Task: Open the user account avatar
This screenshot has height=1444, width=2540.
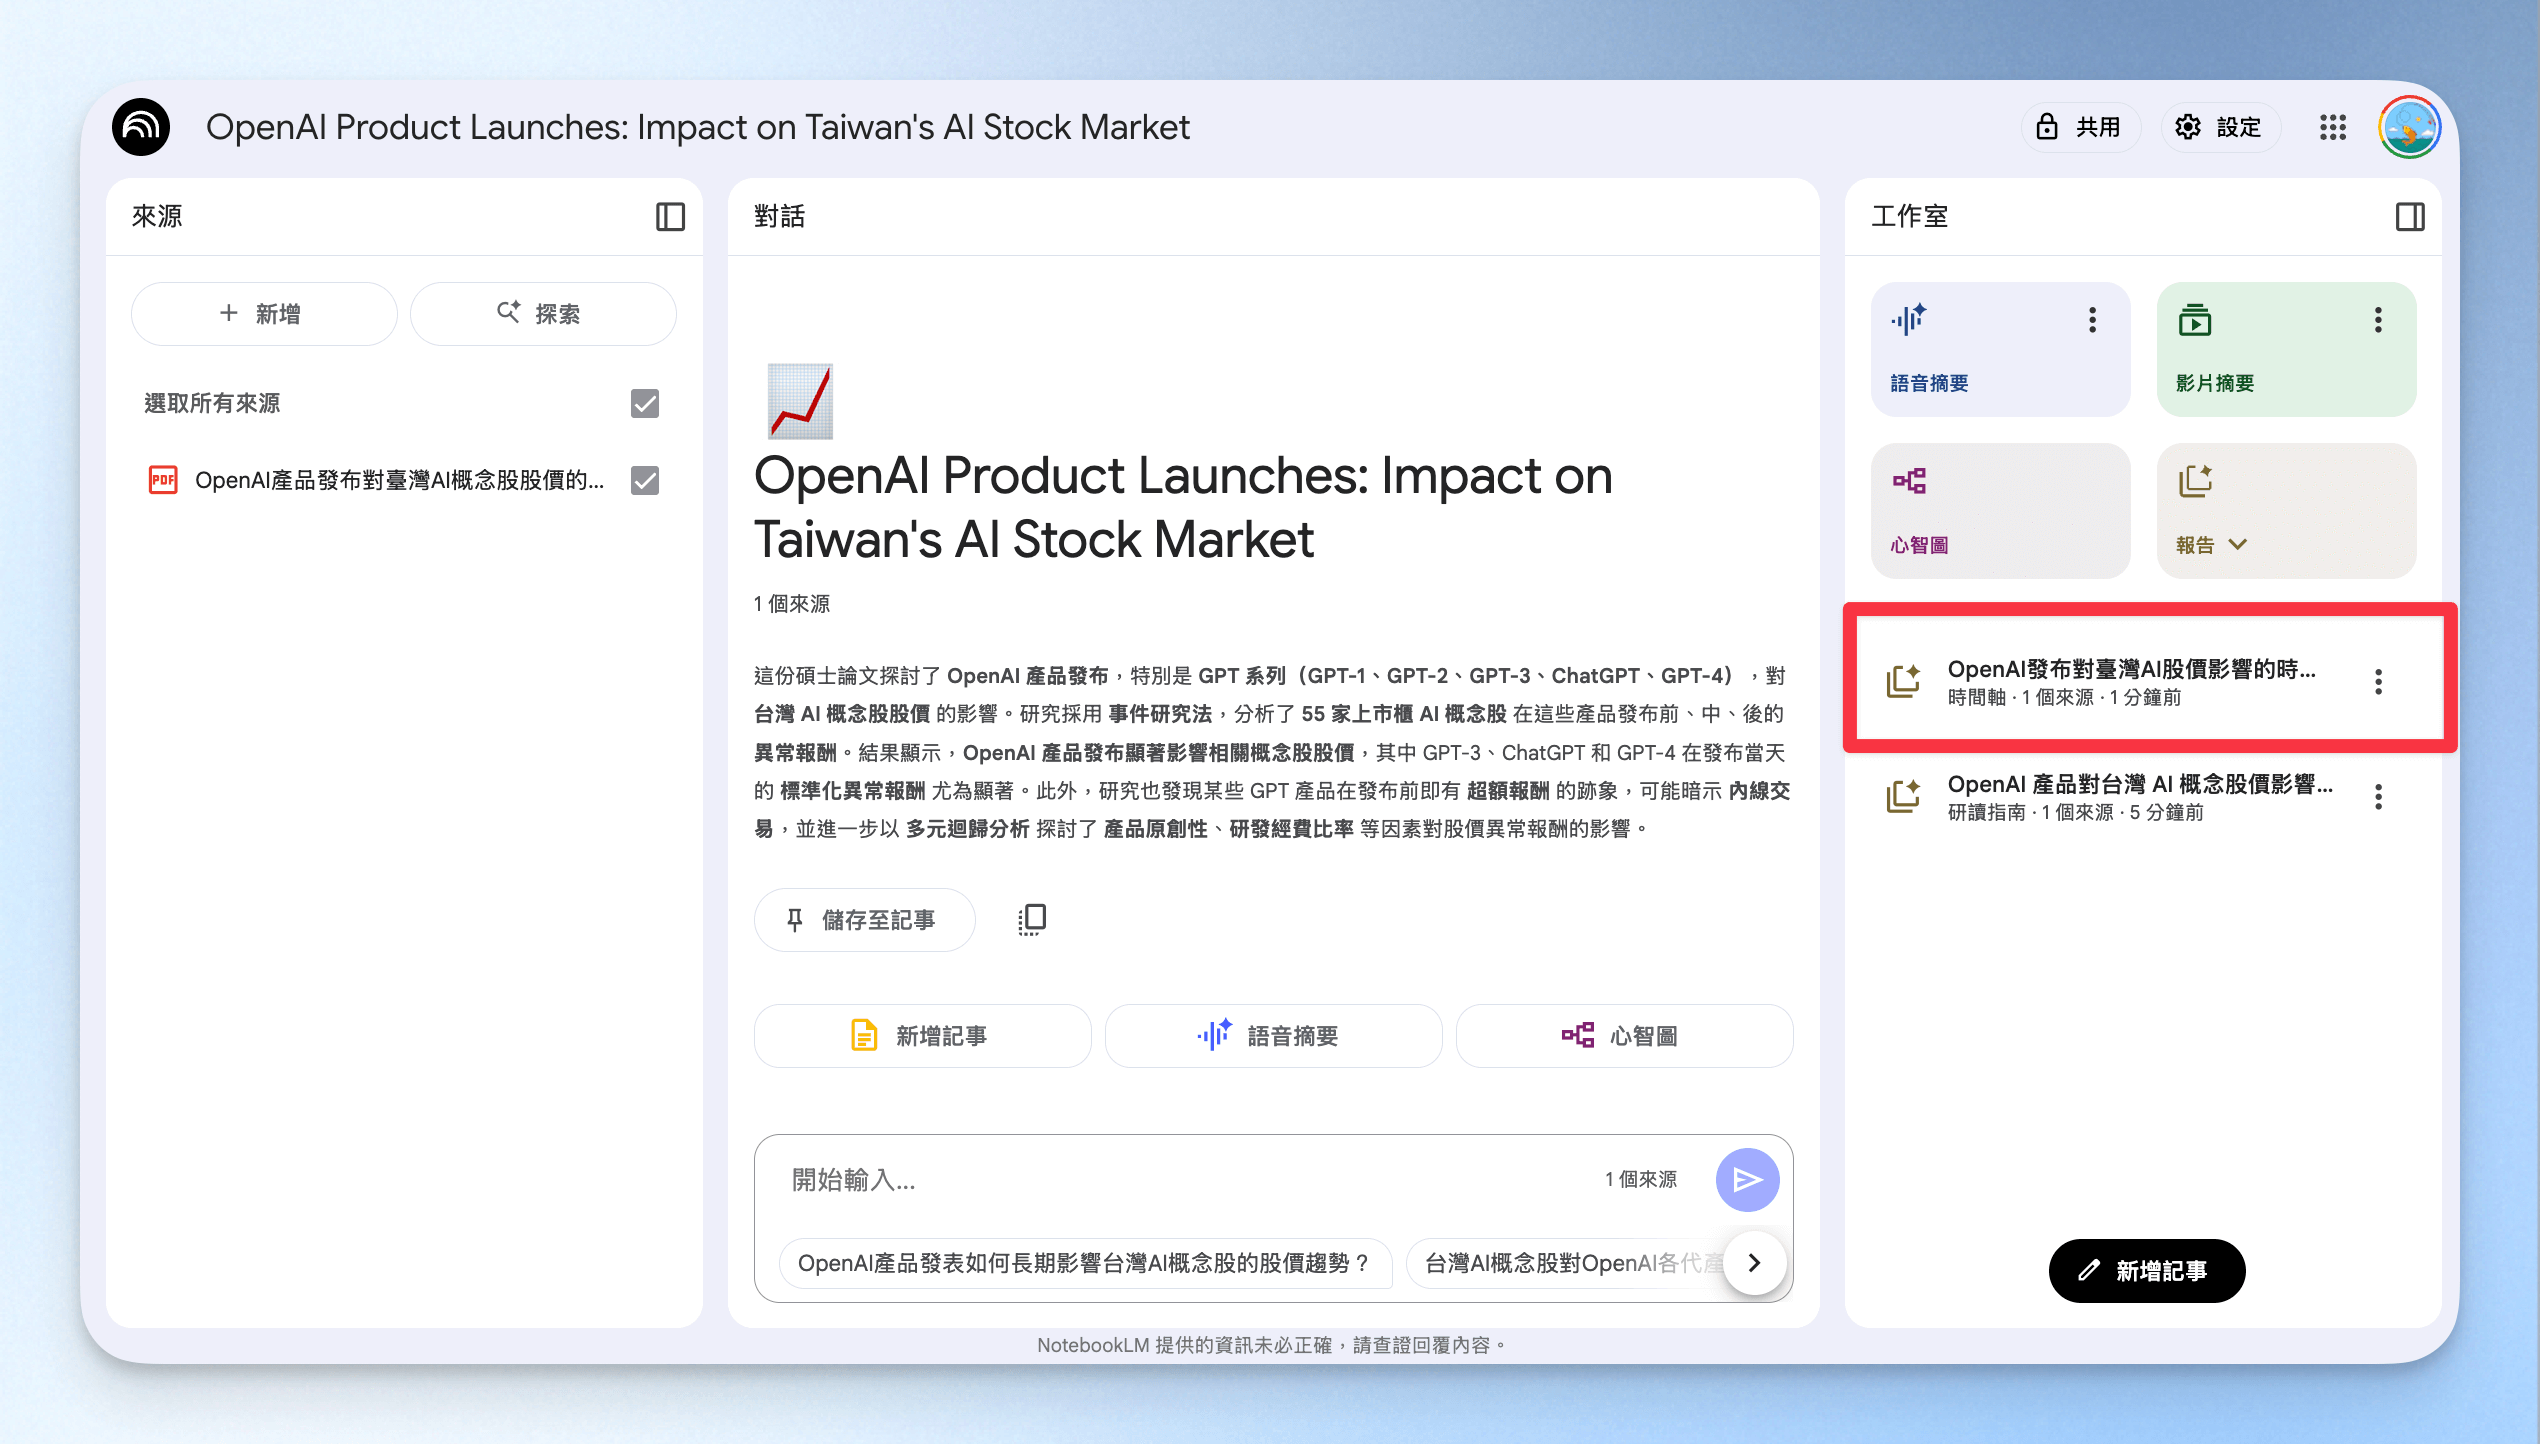Action: [2410, 127]
